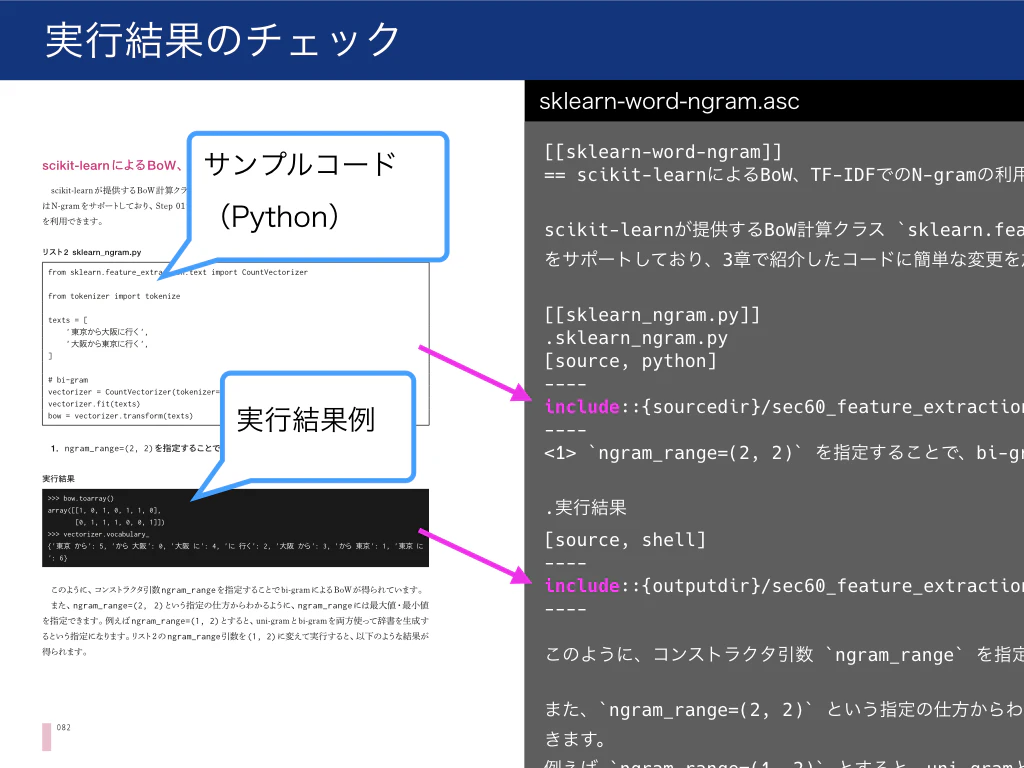Click the 'vectorizer = CountVectorizer(tokenizer=' code line

[x=134, y=392]
